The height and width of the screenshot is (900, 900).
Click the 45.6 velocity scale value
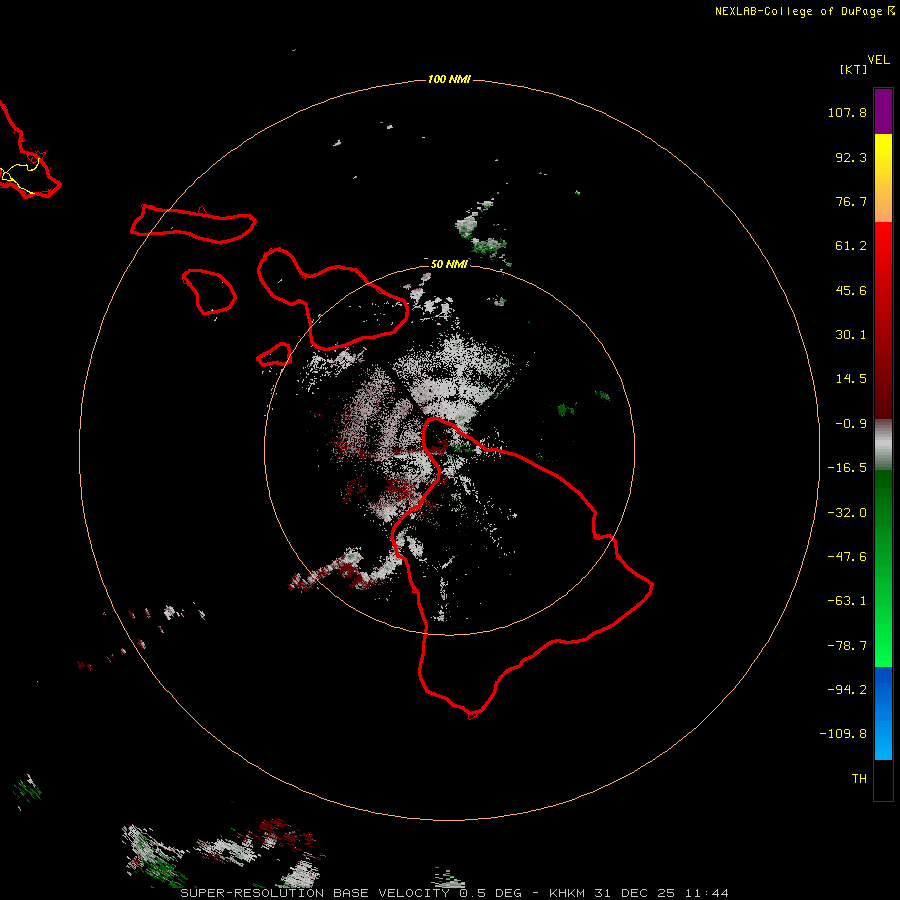(851, 290)
